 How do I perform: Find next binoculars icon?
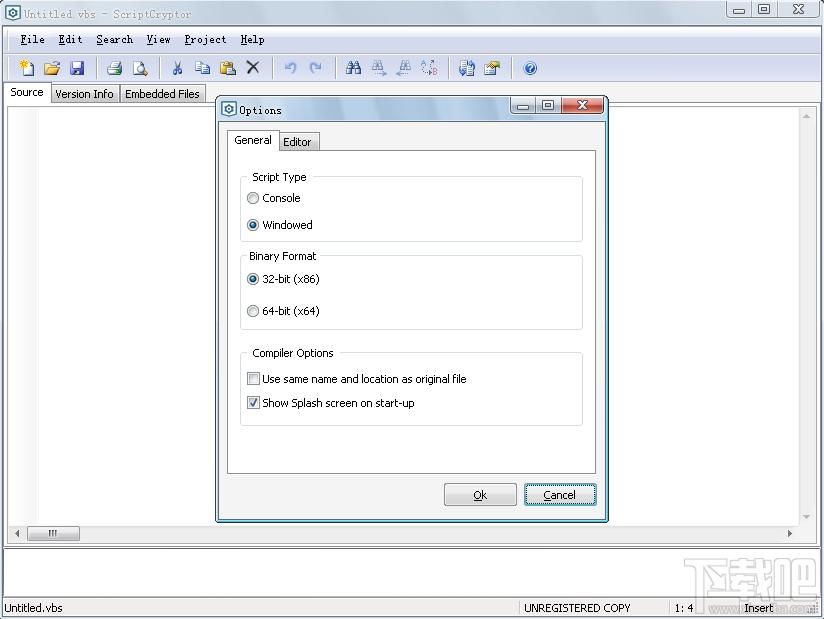[x=378, y=68]
